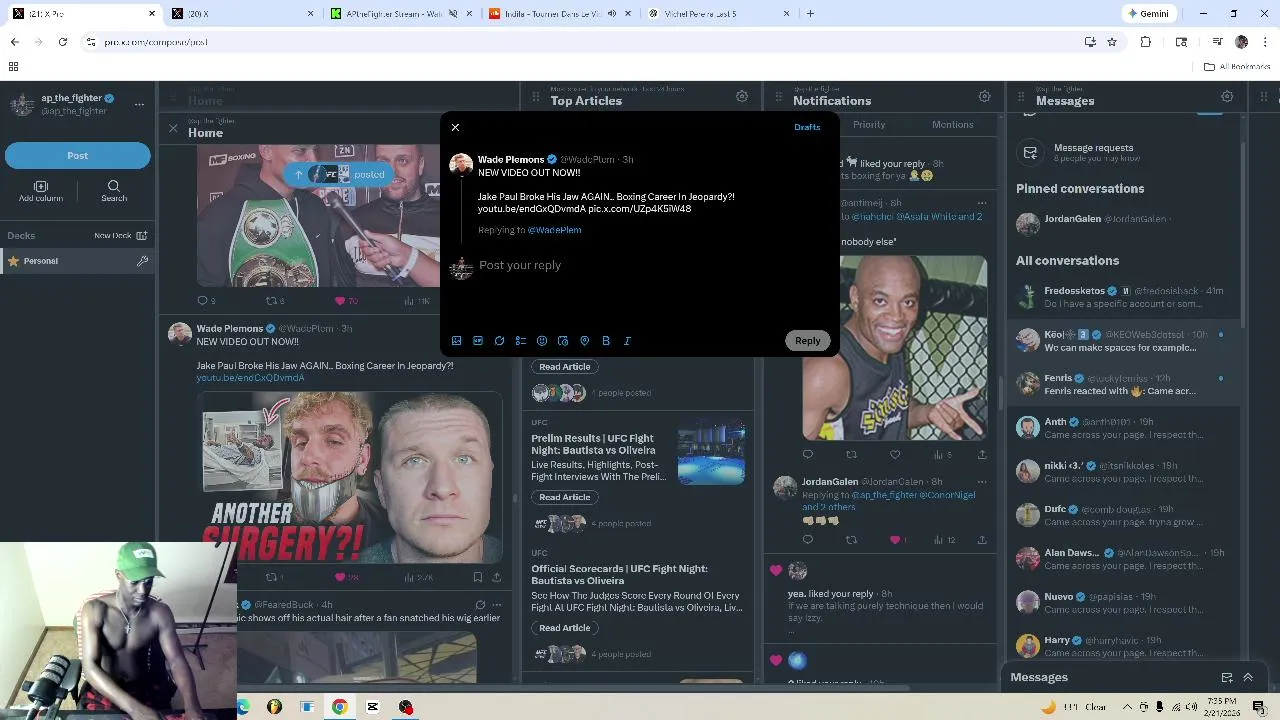Click the Grok enhance icon in composer
1280x720 pixels.
point(499,341)
